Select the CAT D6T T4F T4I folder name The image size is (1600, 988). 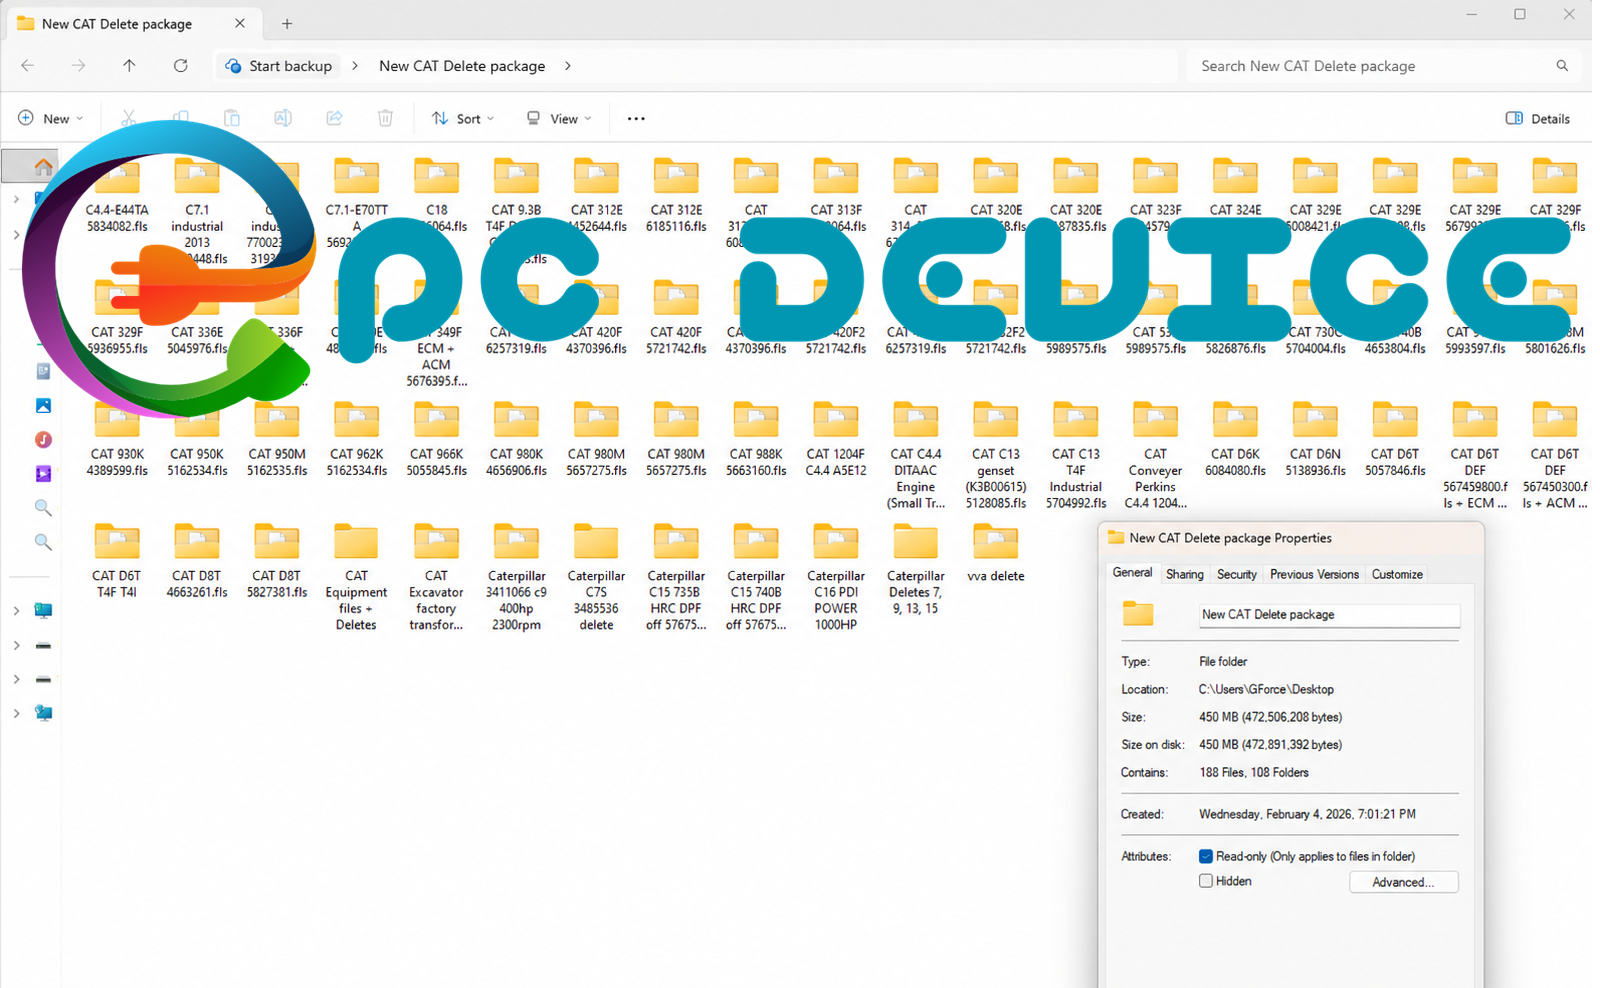tap(117, 584)
